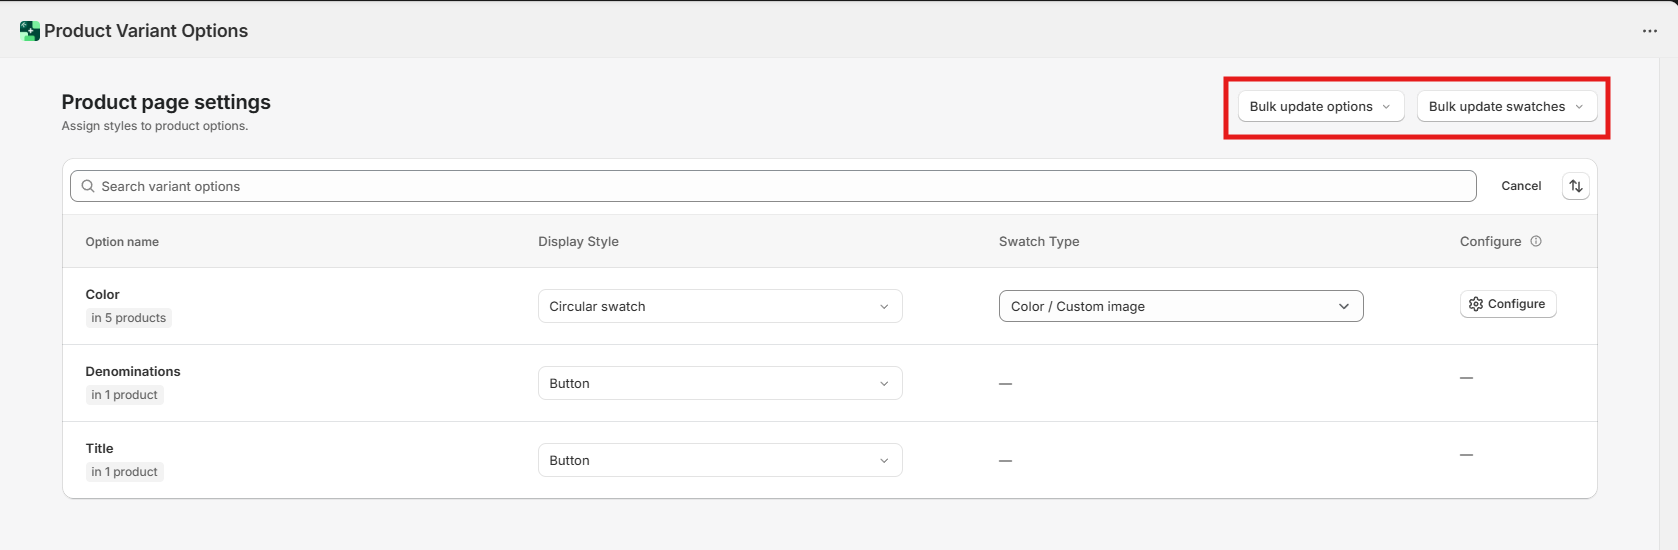
Task: Open Color's Circular swatch display style dropdown
Action: click(x=719, y=306)
